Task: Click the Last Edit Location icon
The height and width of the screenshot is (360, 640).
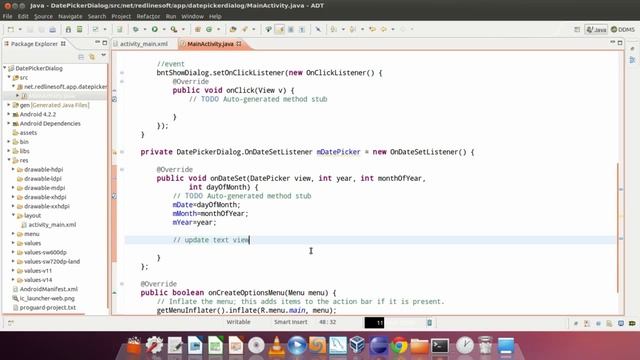Action: tap(372, 29)
